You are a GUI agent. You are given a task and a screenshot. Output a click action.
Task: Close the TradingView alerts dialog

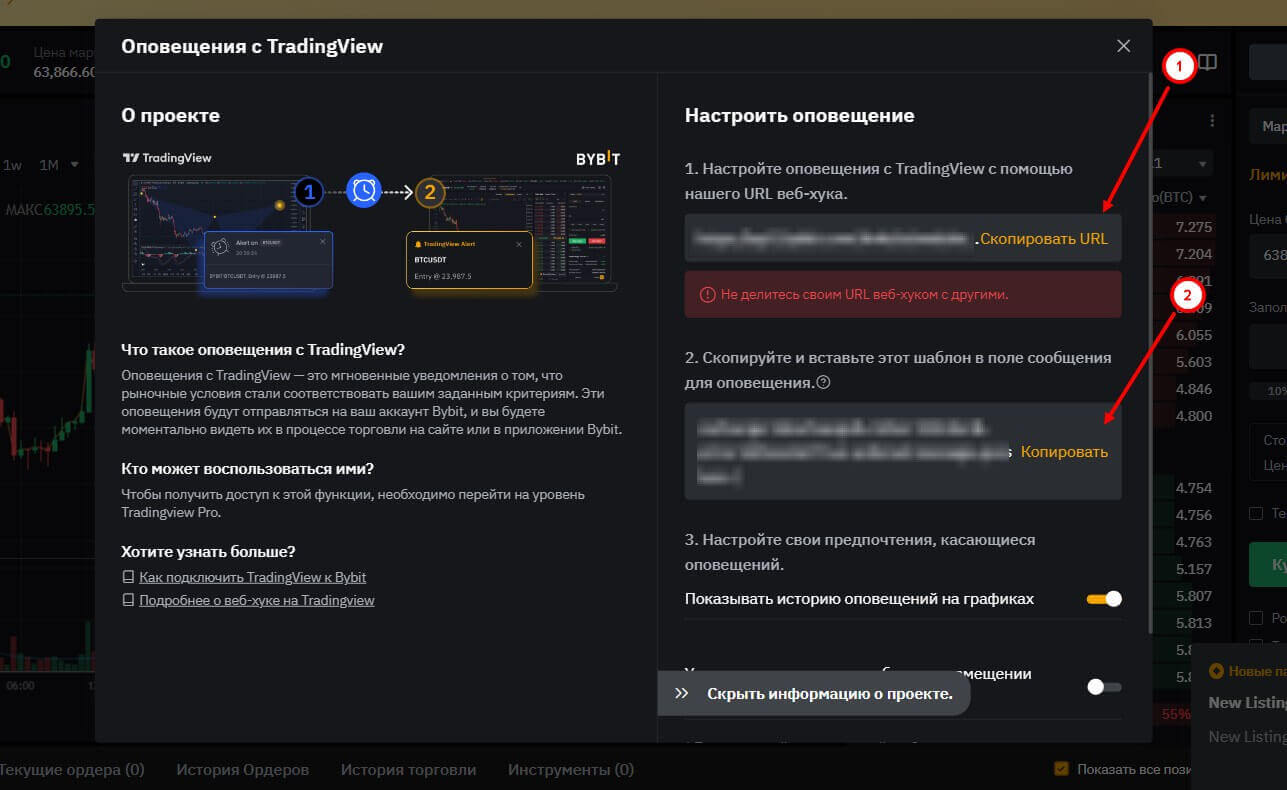tap(1123, 46)
